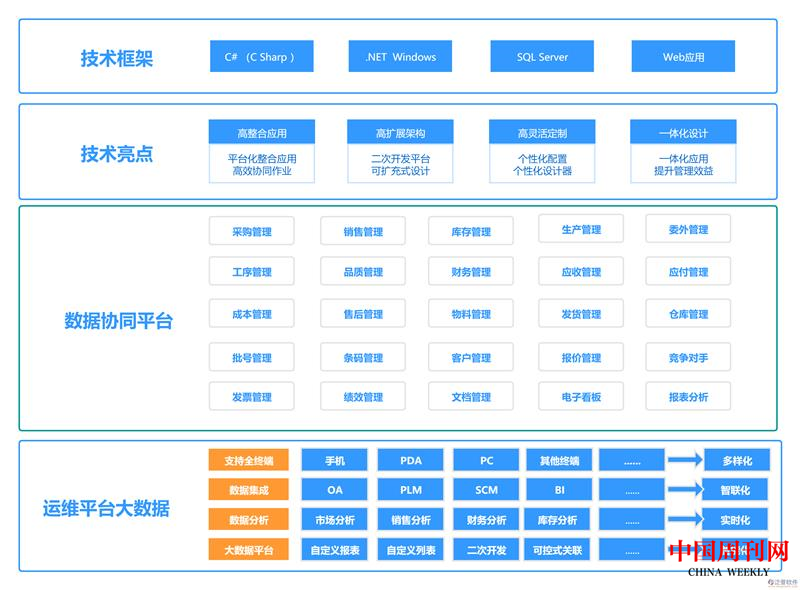The image size is (800, 590).
Task: Click the arrow pointing to 实时化
Action: (685, 520)
